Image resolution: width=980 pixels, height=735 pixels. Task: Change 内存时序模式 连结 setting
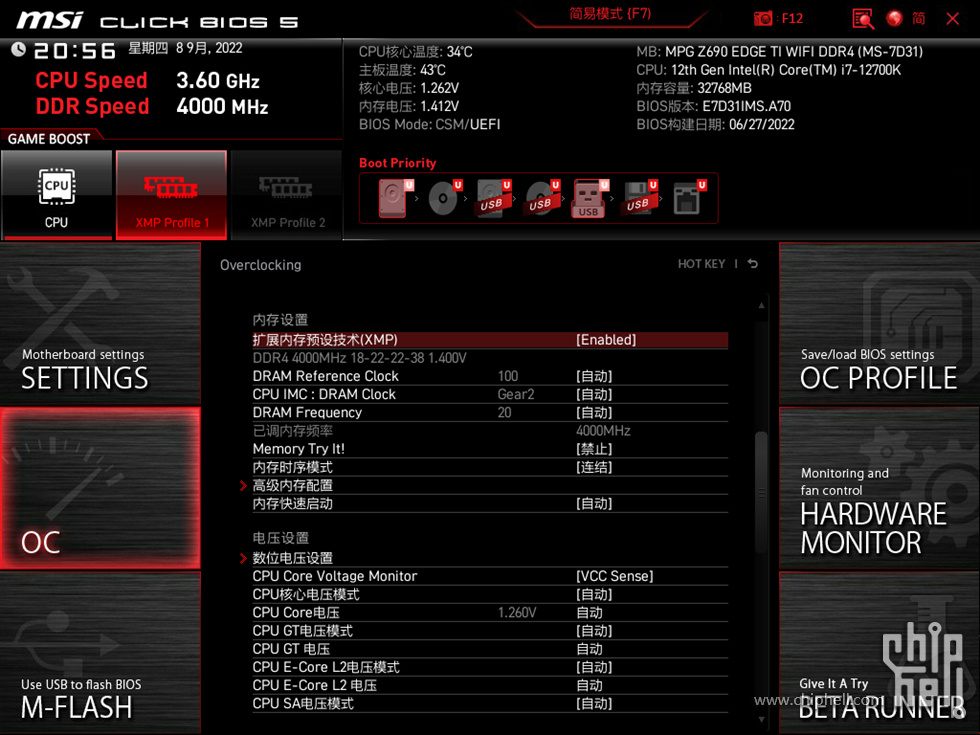tap(490, 467)
